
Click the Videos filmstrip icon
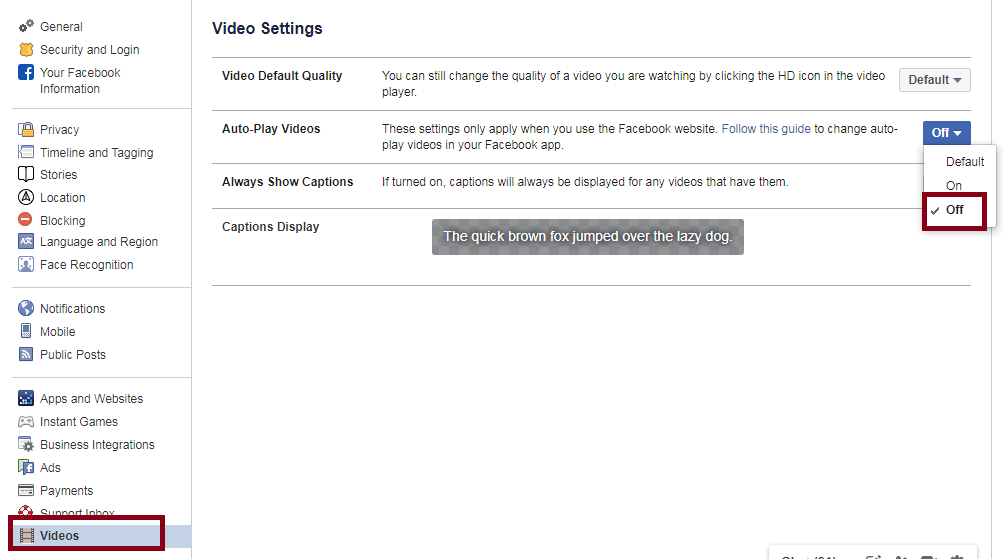pos(26,535)
